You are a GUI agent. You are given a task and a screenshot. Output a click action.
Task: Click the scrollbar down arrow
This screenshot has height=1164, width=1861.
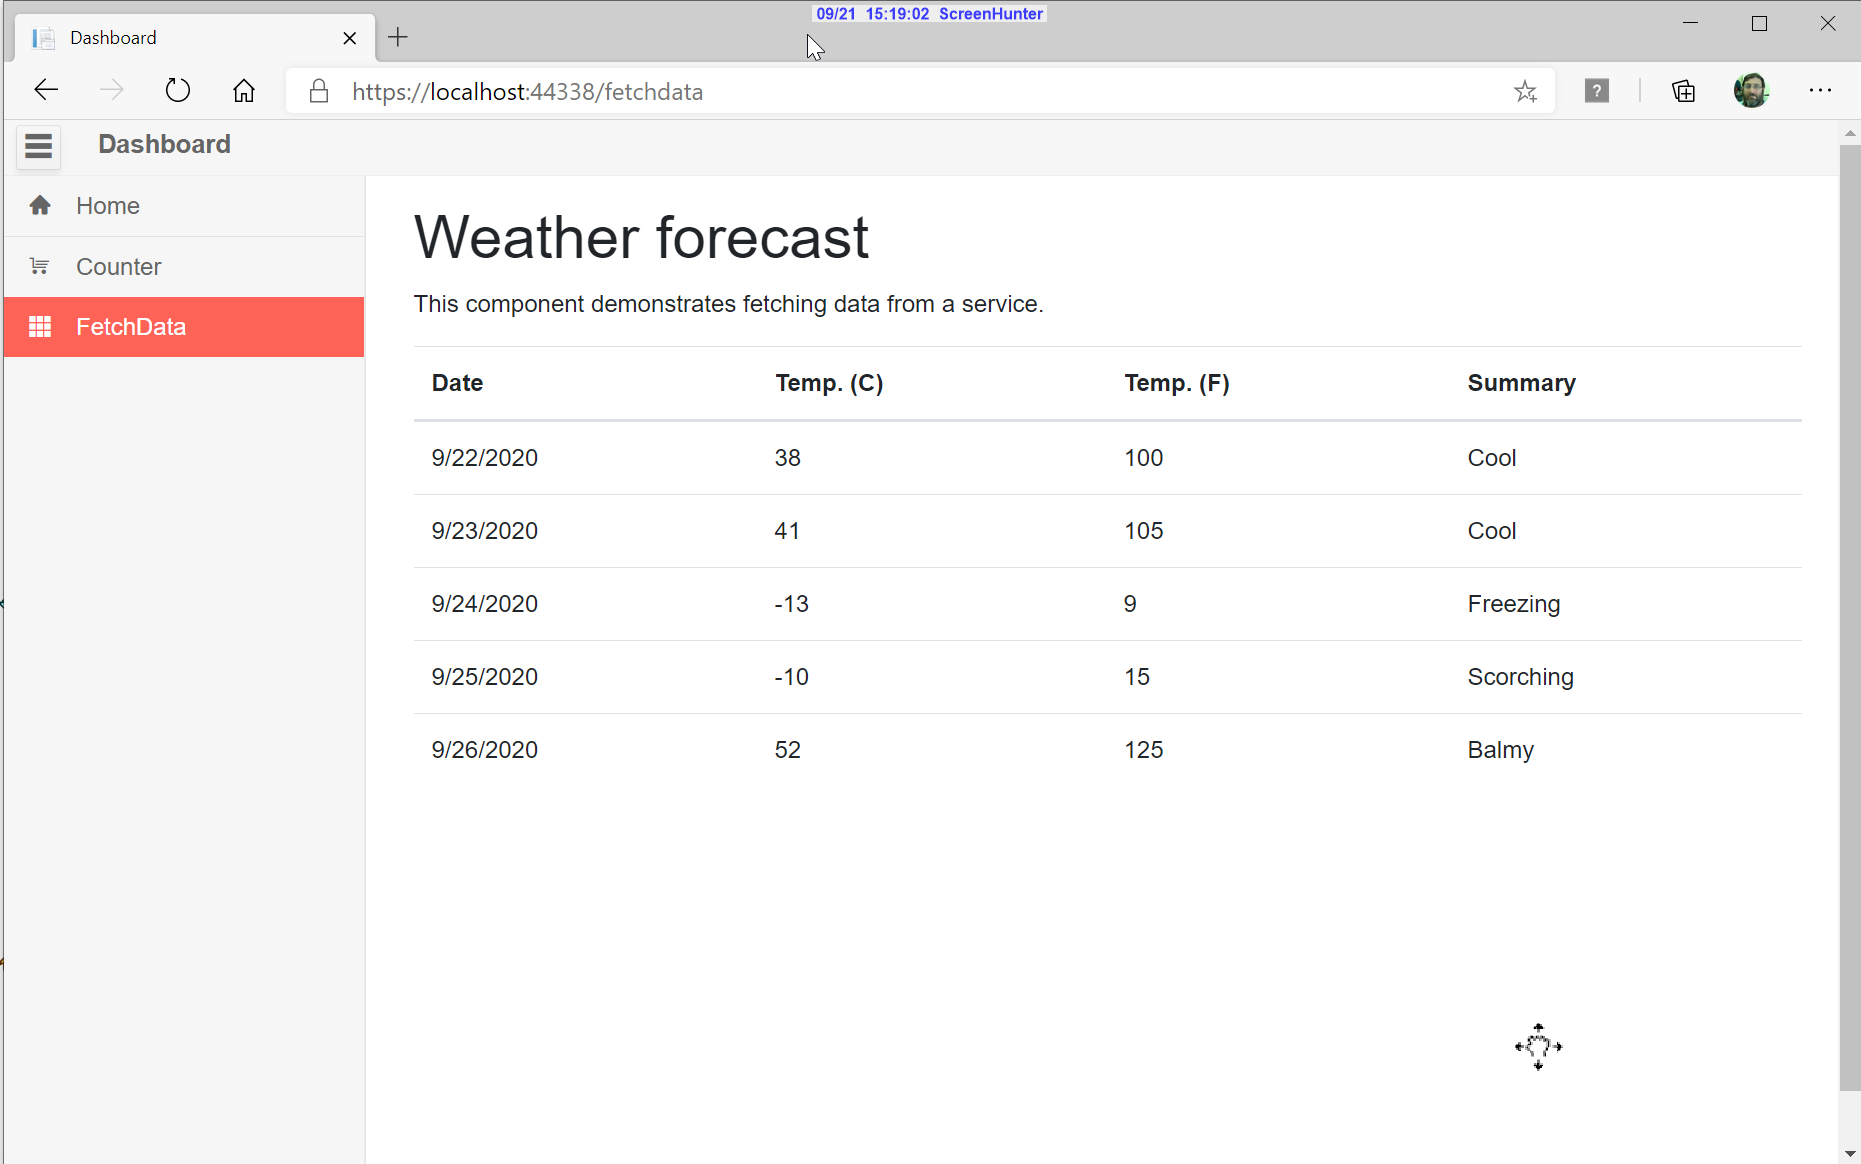[x=1849, y=1153]
